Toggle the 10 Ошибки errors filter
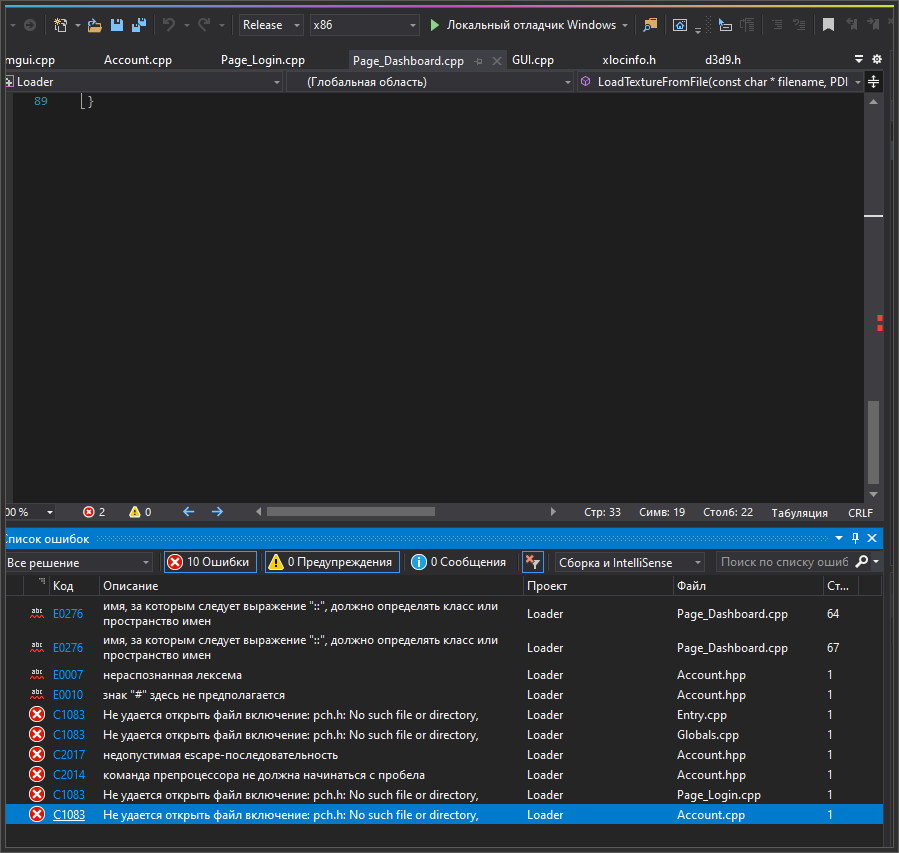Screen dimensions: 899x853 tap(209, 562)
